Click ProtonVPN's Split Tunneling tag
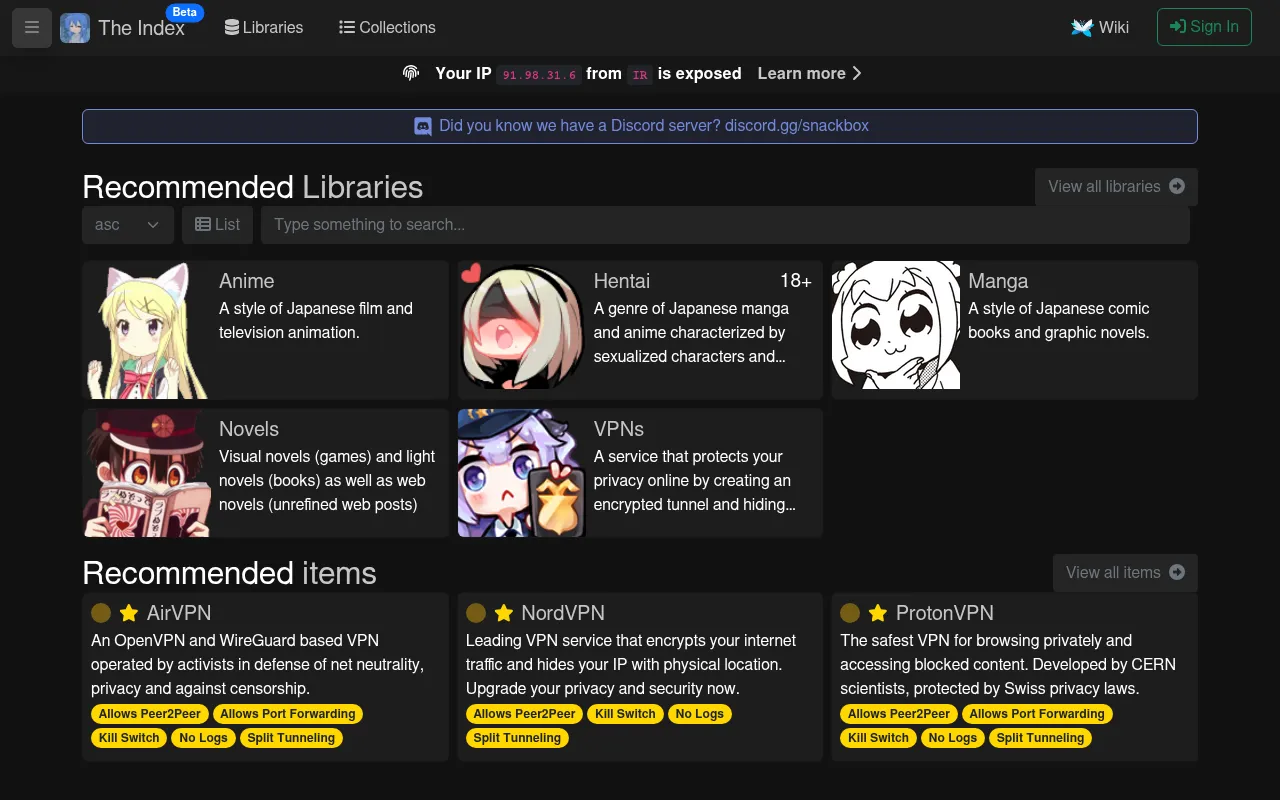Viewport: 1280px width, 800px height. 1040,738
